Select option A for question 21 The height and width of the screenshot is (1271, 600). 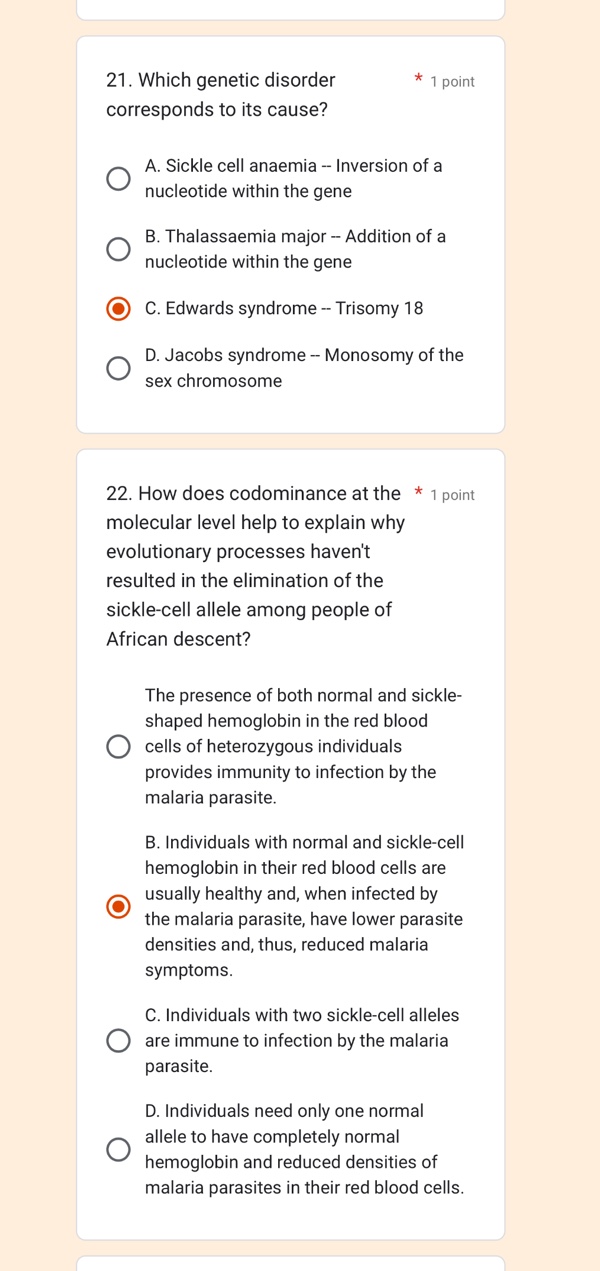click(118, 178)
